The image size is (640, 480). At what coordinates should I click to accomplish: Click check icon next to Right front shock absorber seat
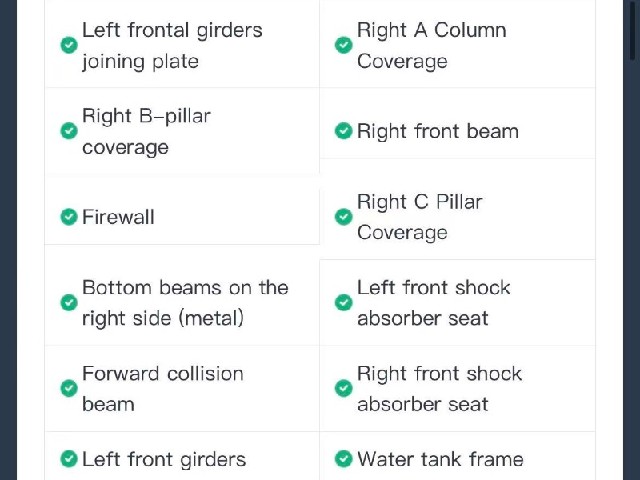(x=344, y=388)
